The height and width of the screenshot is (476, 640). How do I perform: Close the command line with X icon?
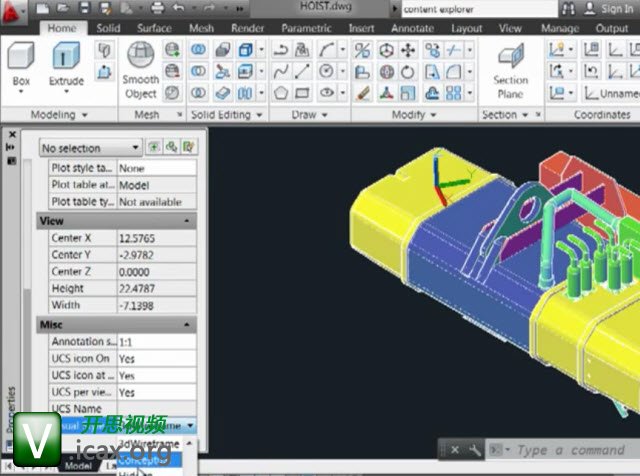[x=456, y=450]
